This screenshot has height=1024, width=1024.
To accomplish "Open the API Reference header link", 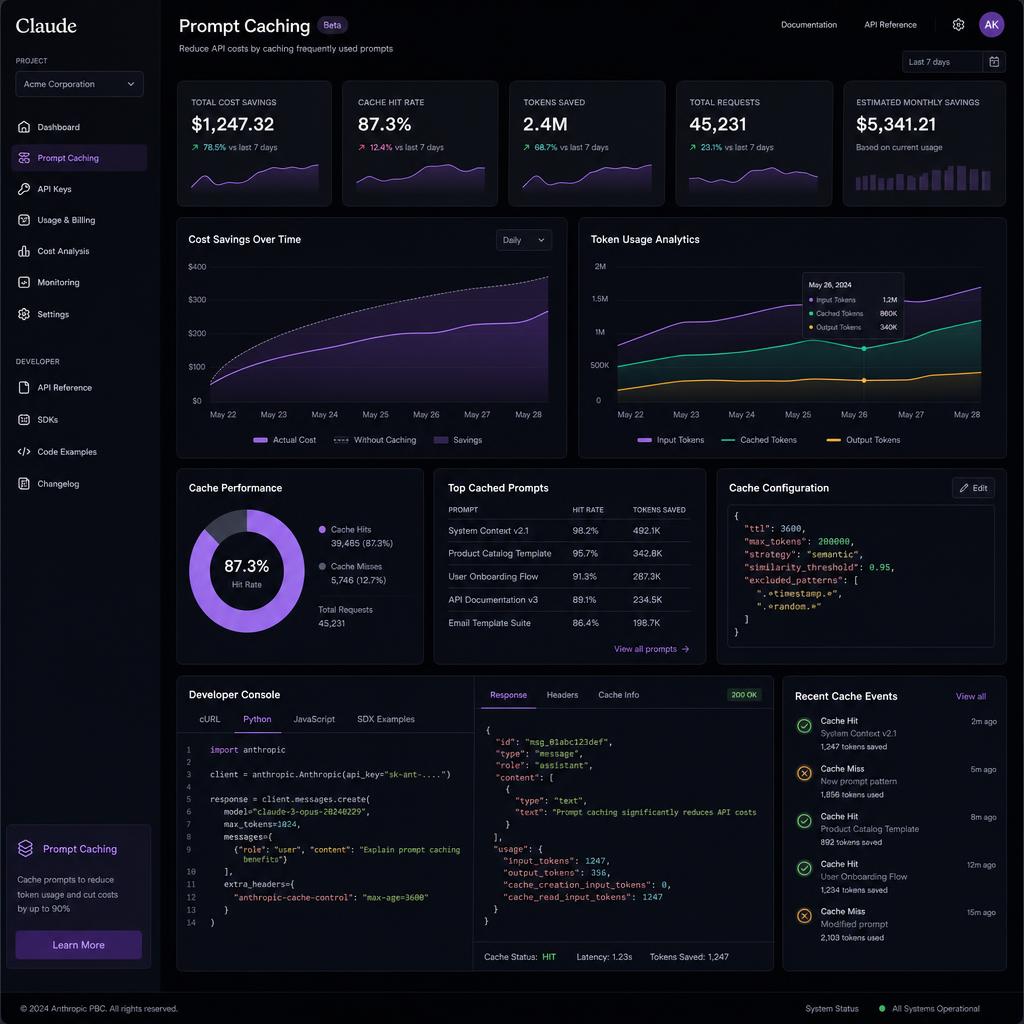I will [890, 25].
